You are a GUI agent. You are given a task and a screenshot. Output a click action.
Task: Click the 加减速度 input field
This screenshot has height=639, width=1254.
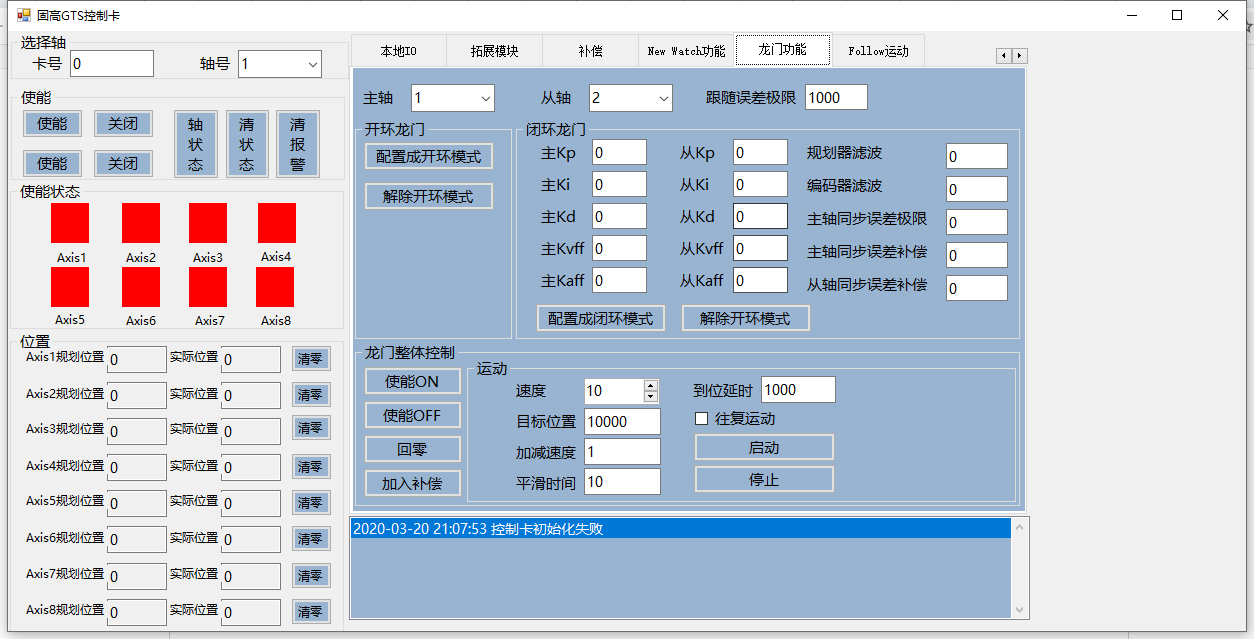pos(622,451)
